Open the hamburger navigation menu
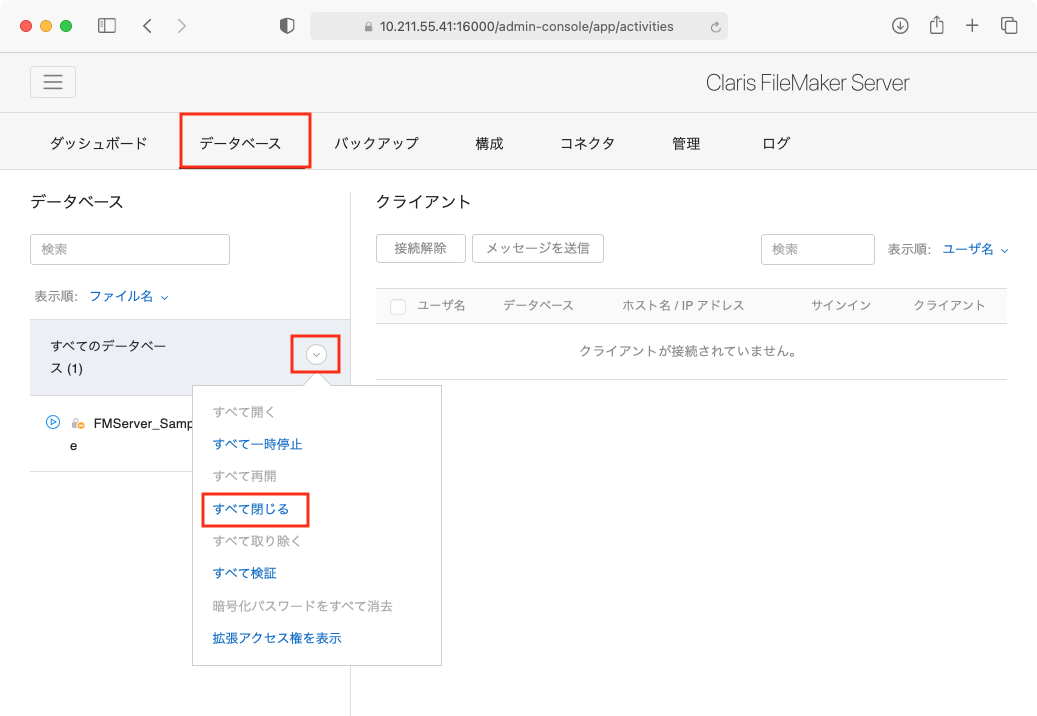 [53, 82]
